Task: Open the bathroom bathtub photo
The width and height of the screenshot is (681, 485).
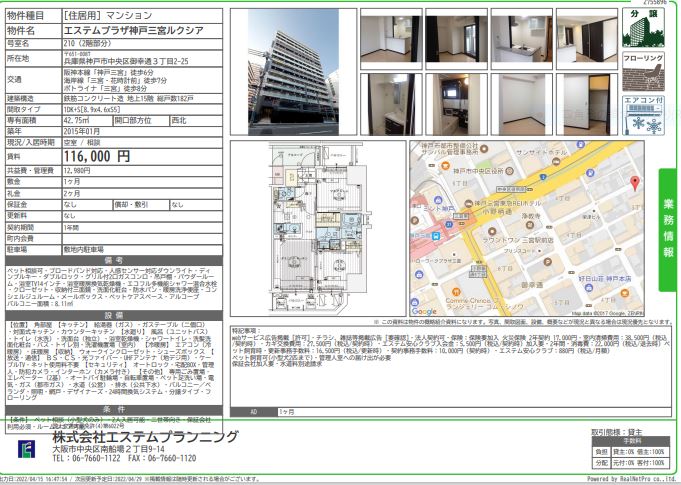Action: tap(456, 104)
